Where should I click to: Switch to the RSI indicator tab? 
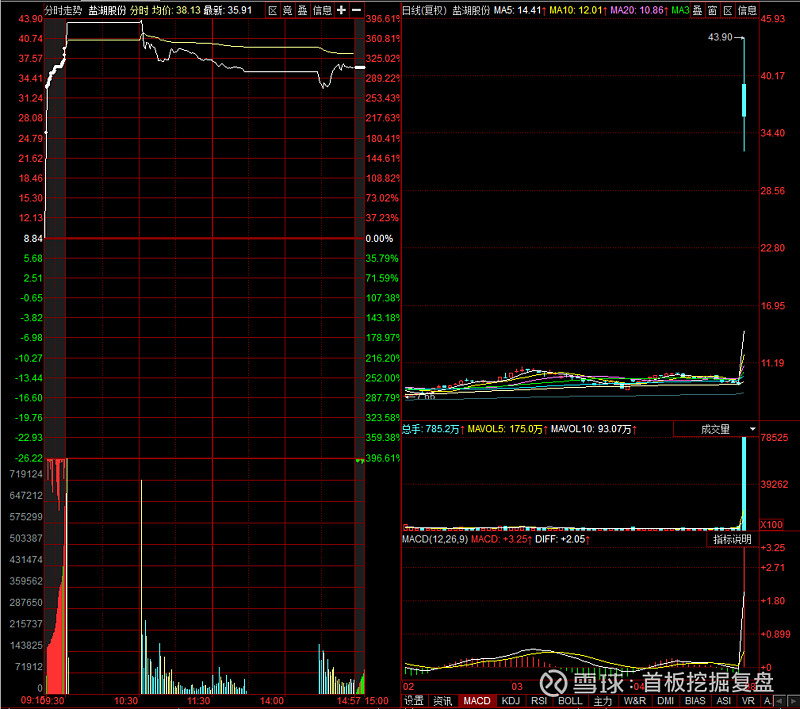pos(539,701)
